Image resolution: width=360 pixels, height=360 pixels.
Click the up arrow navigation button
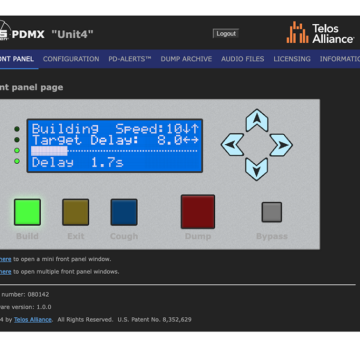[257, 120]
